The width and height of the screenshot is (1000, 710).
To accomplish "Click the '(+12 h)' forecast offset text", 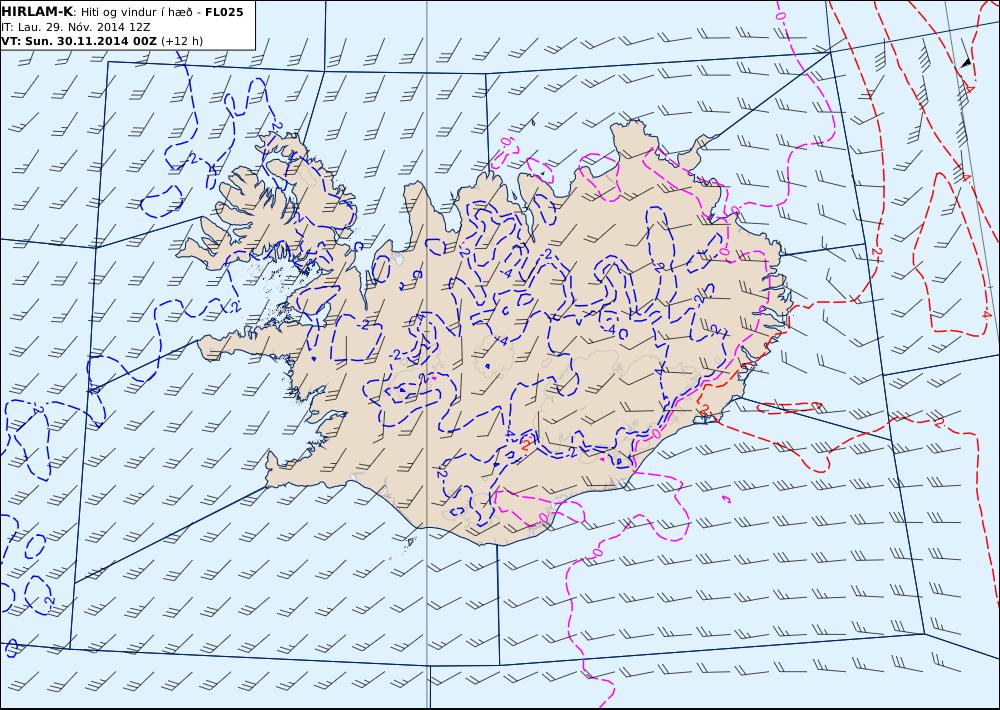I will (x=182, y=41).
